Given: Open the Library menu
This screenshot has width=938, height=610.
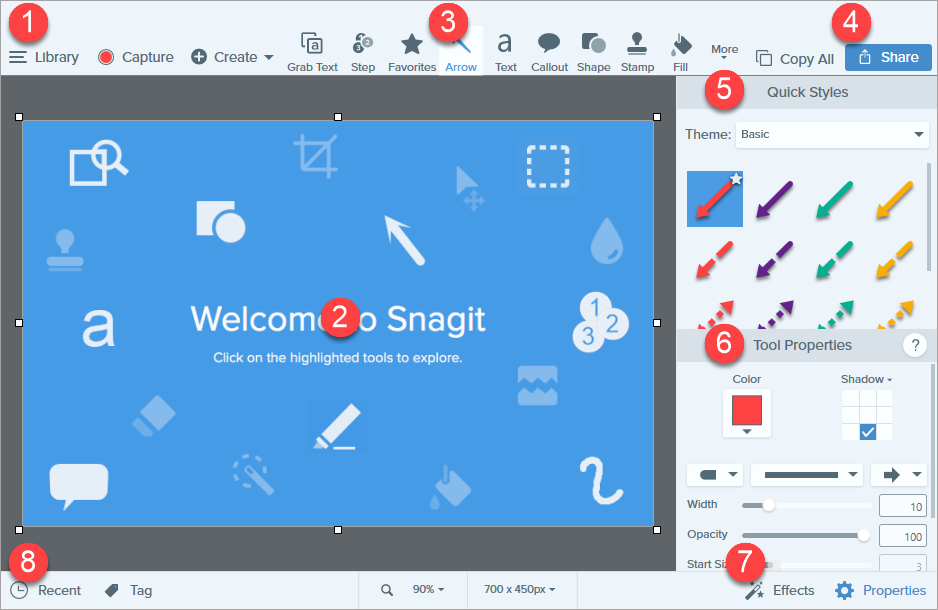Looking at the screenshot, I should coord(44,57).
